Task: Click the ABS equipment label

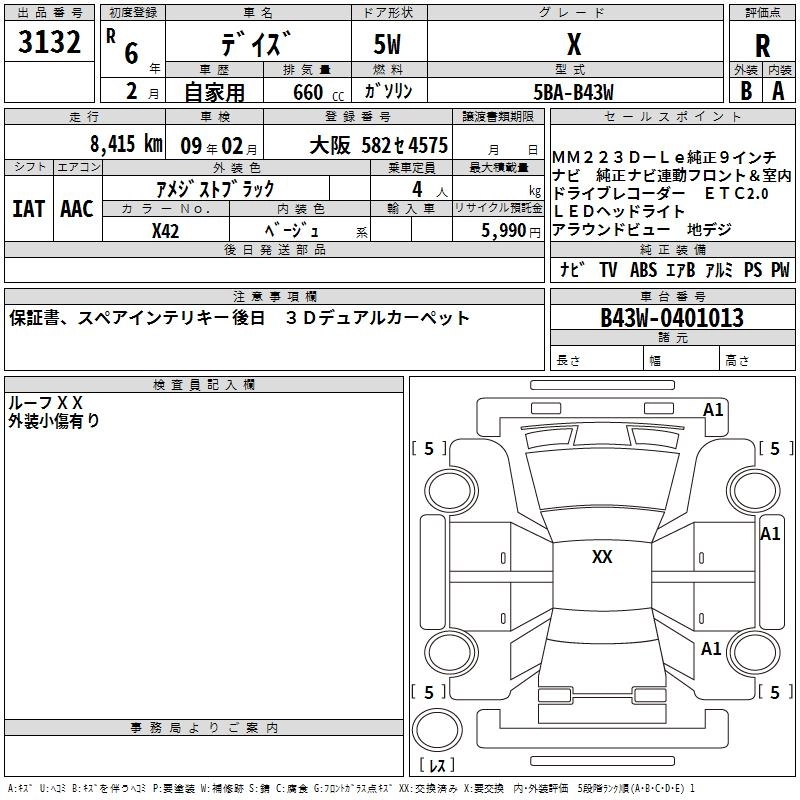Action: pyautogui.click(x=643, y=269)
